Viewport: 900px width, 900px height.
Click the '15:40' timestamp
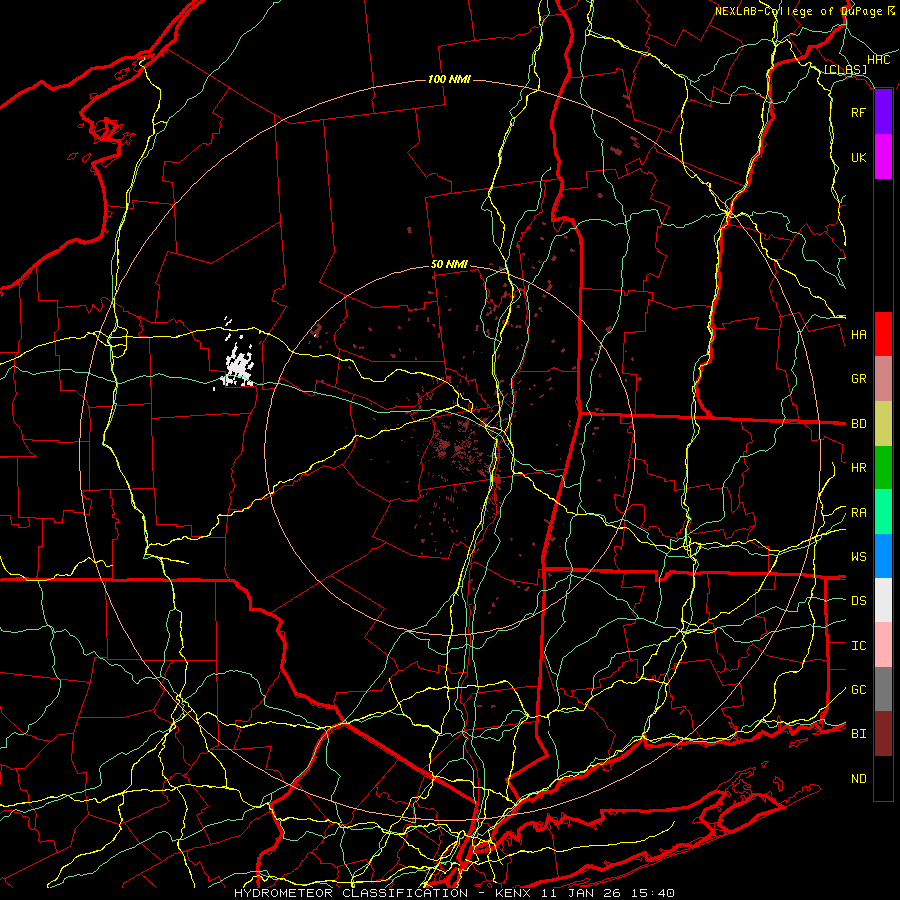(651, 893)
